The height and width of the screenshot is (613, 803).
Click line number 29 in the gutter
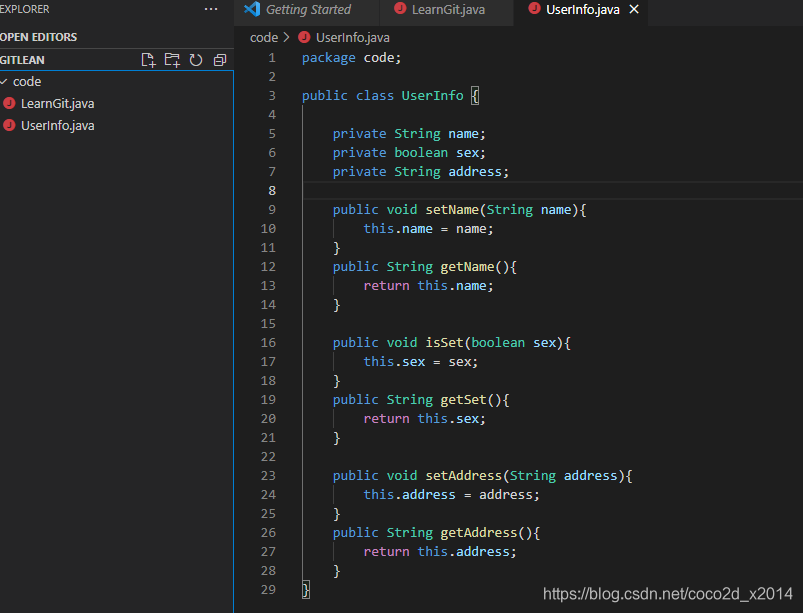268,589
